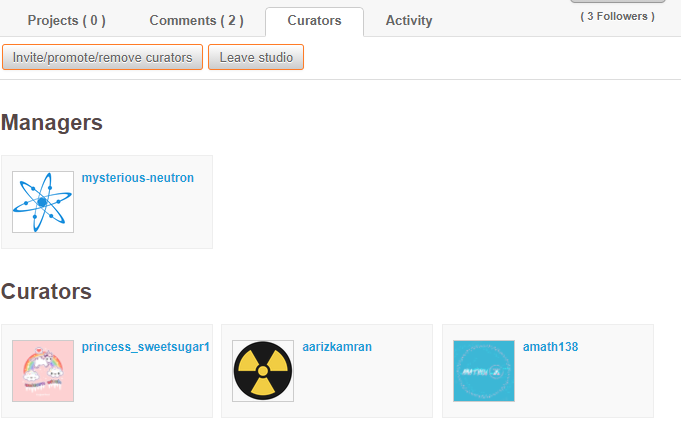Screen dimensions: 681x422
Task: Click Invite/promote/remove curators button
Action: click(102, 58)
